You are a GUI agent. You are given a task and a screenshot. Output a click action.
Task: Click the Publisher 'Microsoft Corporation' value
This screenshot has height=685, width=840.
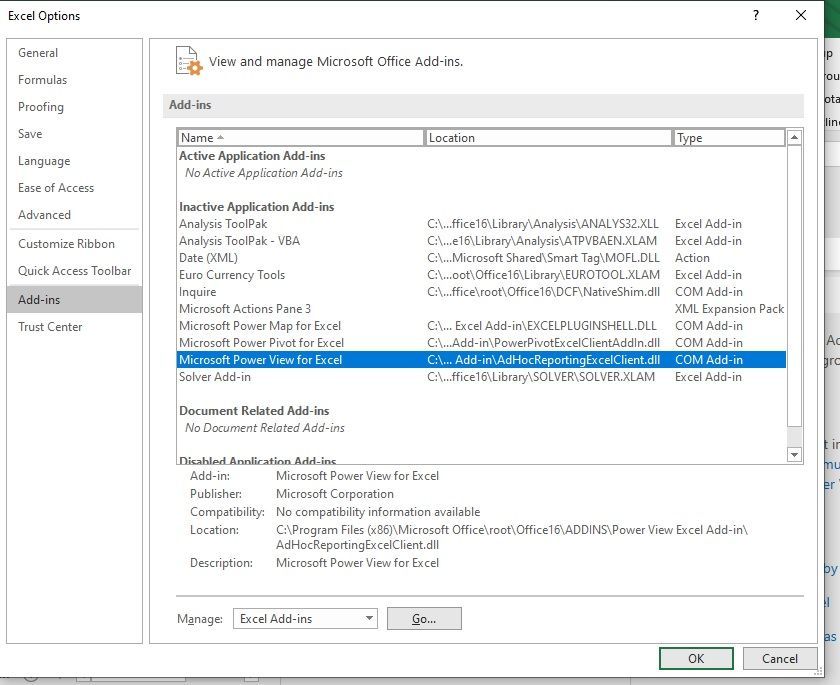(x=335, y=494)
